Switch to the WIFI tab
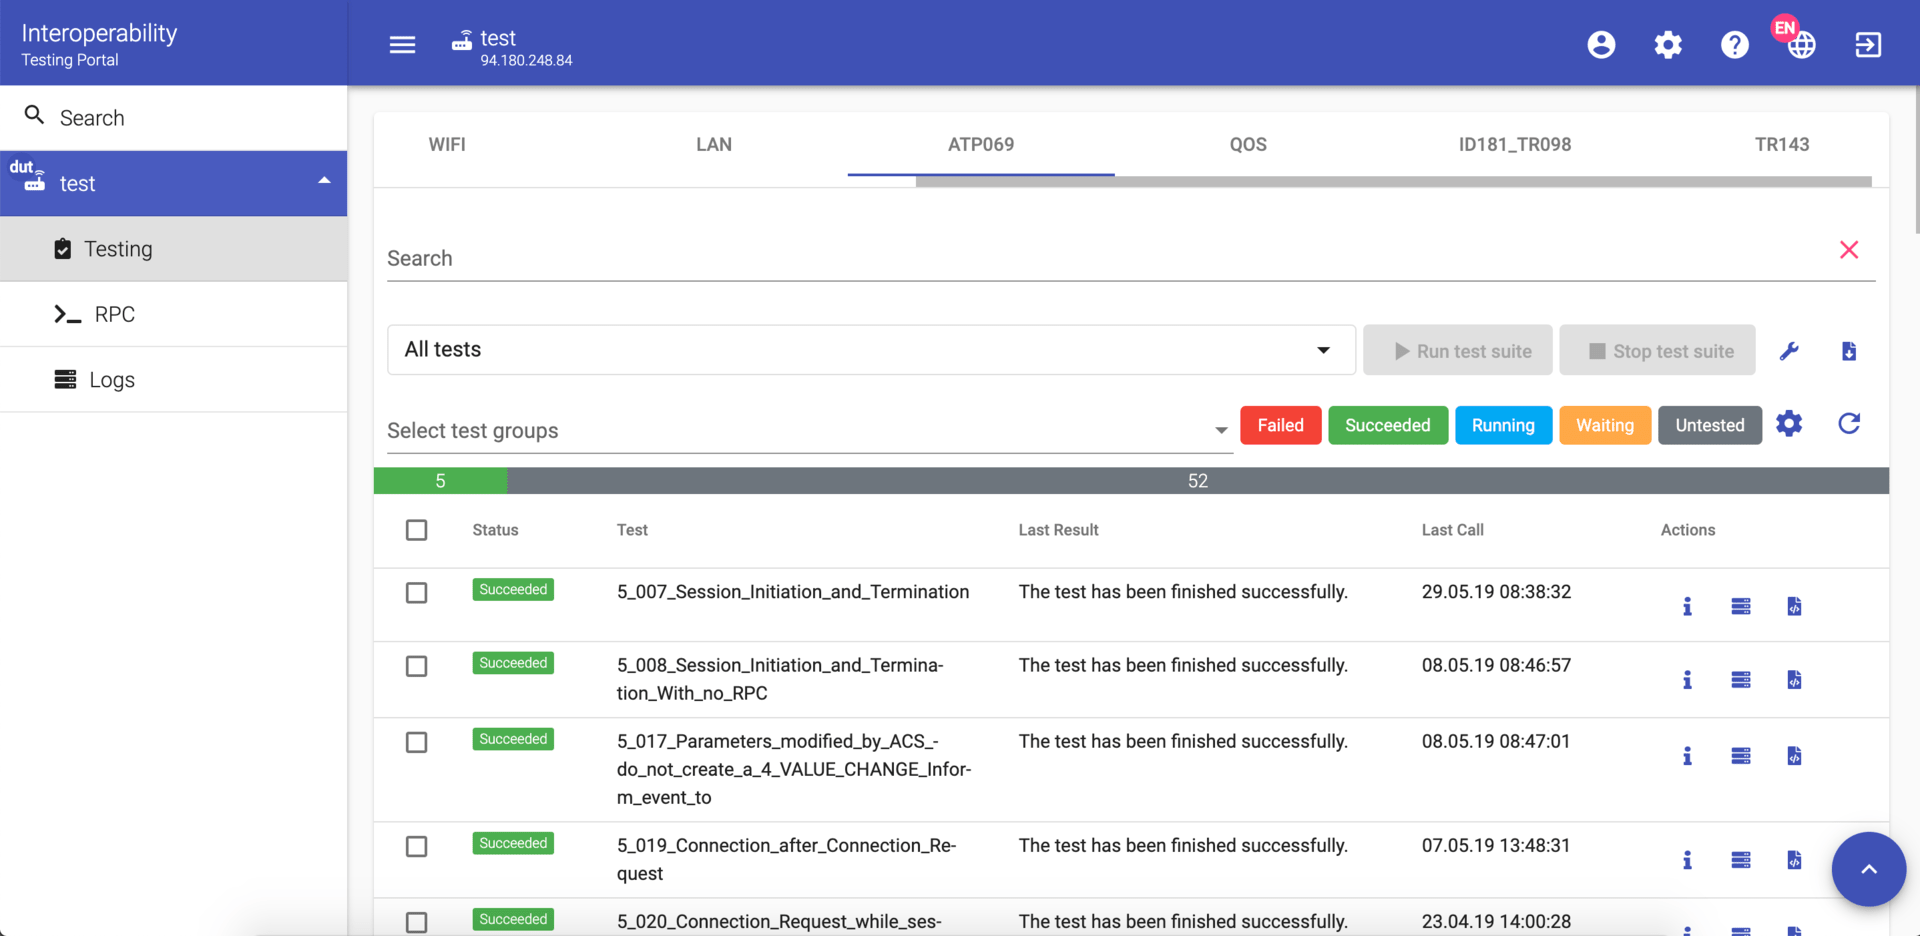The image size is (1920, 936). coord(447,144)
